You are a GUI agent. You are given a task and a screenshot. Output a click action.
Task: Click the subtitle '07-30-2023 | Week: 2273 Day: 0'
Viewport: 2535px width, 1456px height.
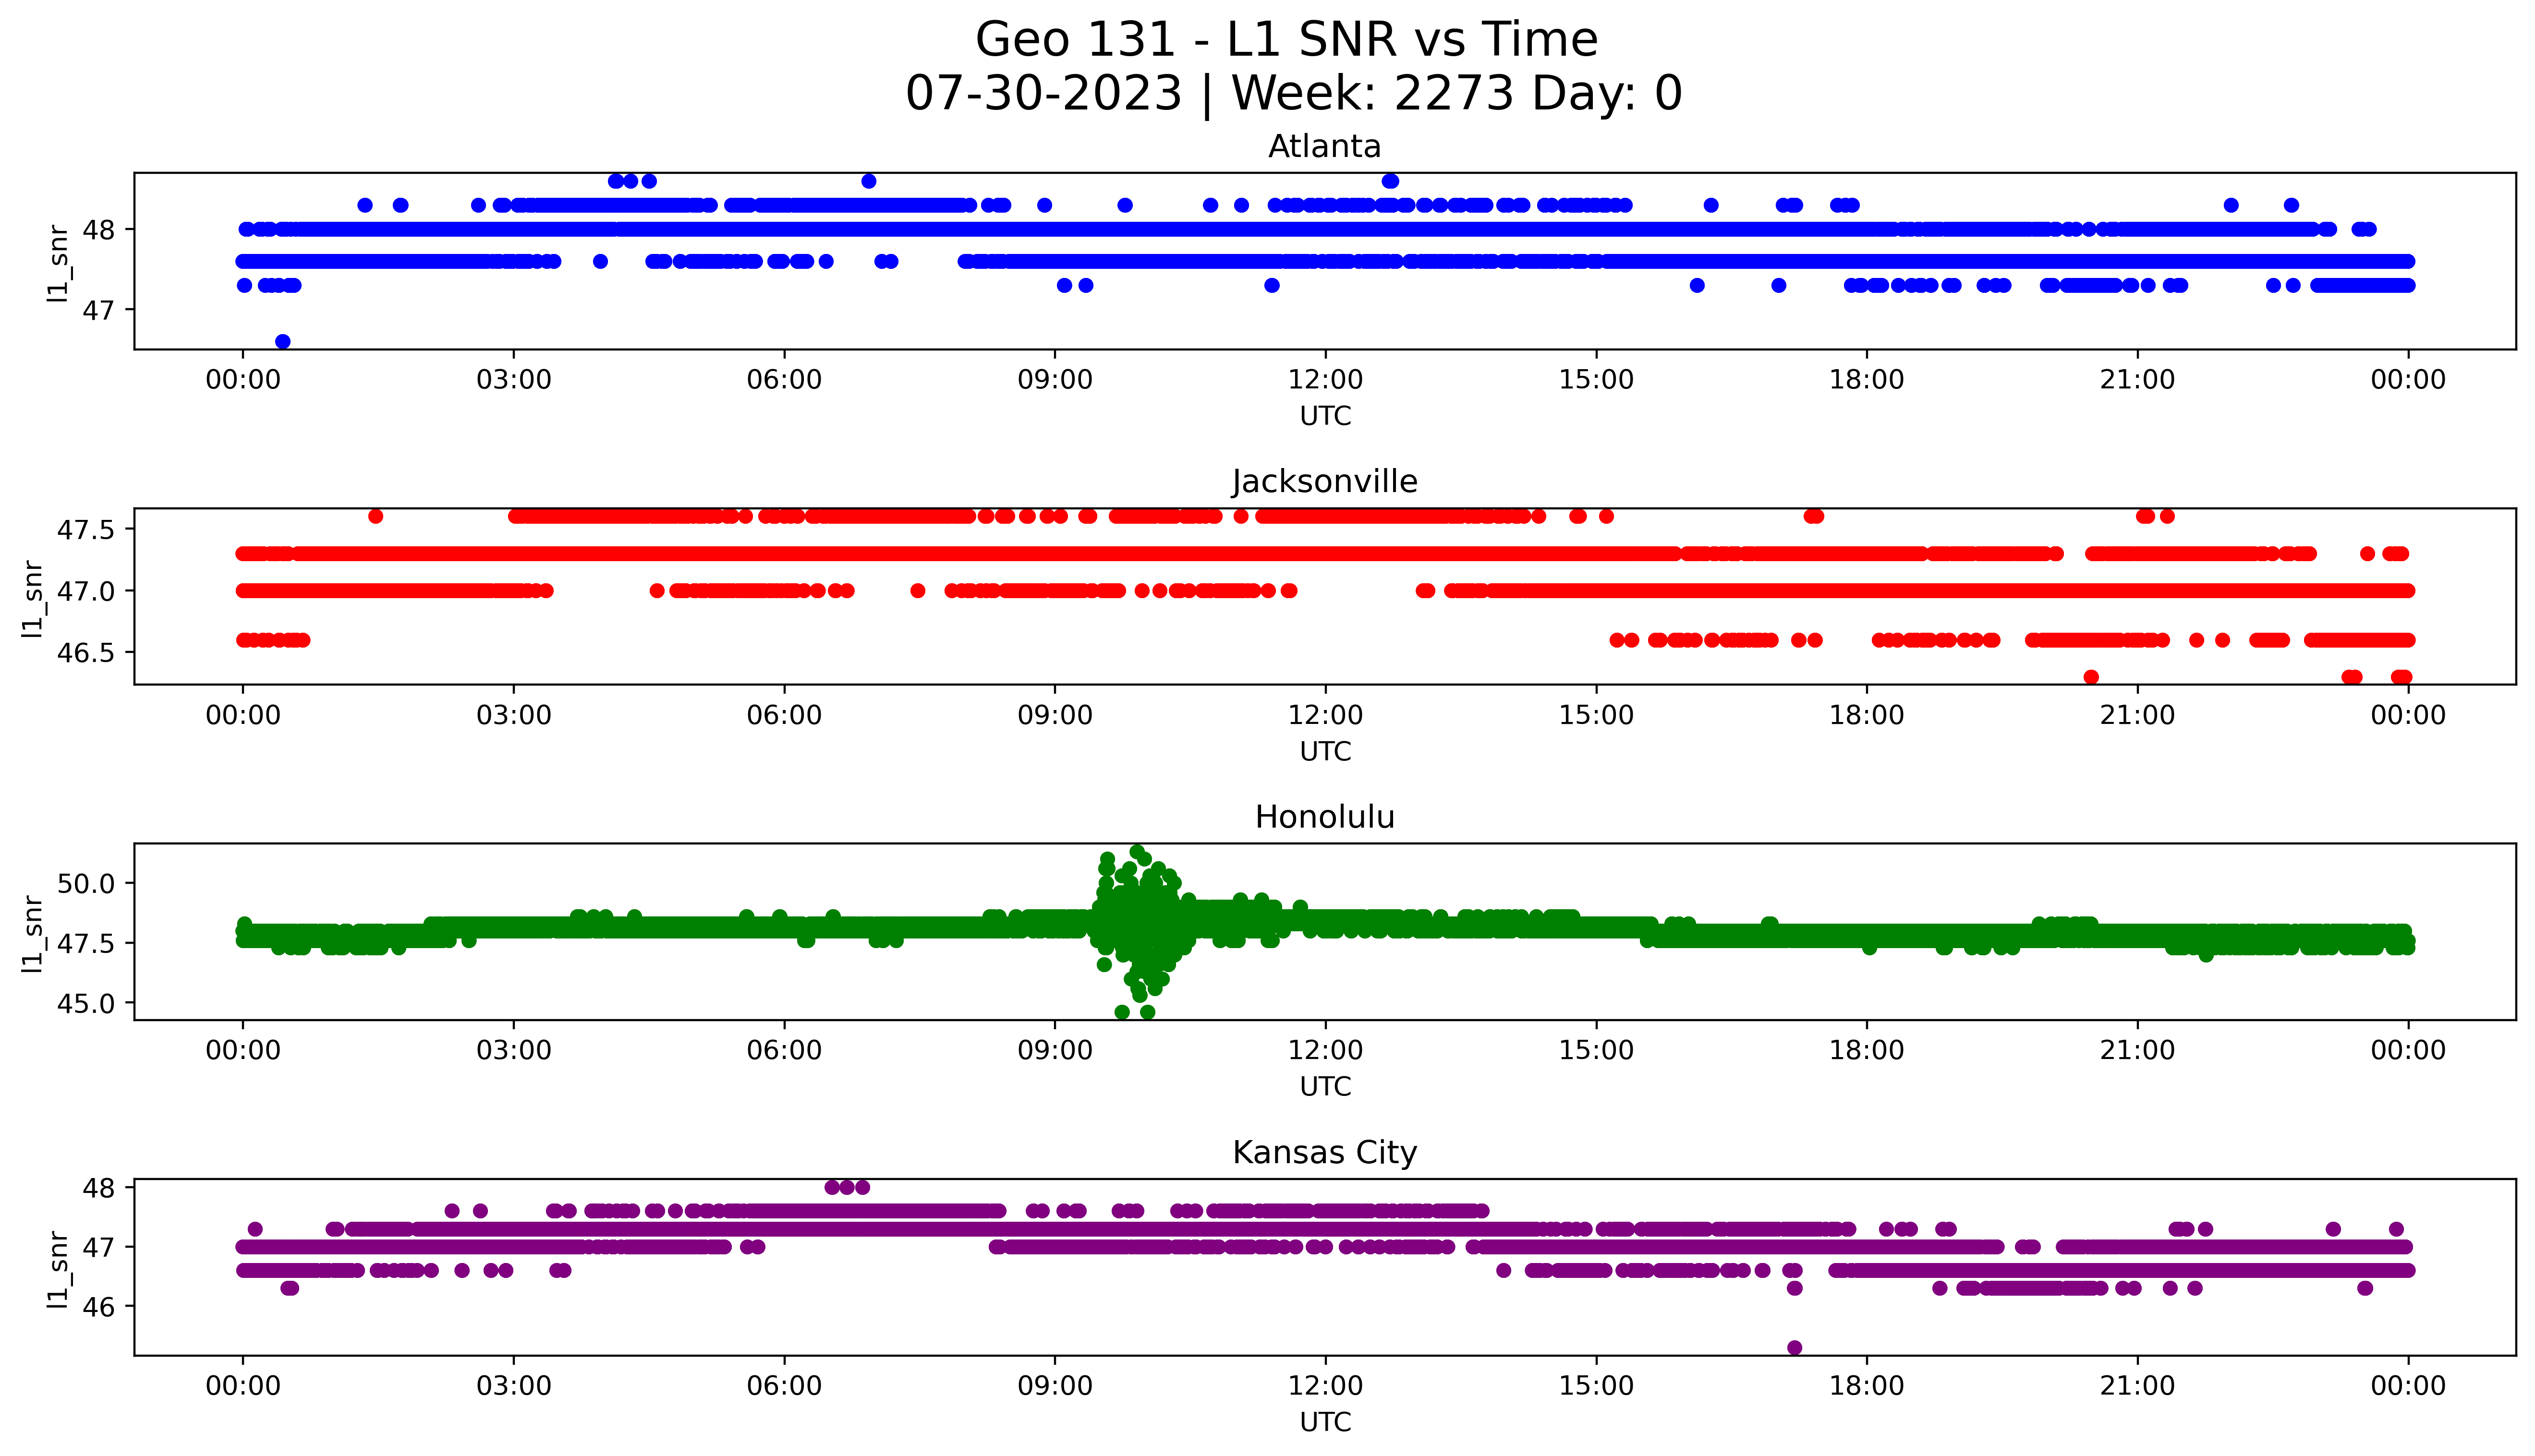pyautogui.click(x=1294, y=93)
